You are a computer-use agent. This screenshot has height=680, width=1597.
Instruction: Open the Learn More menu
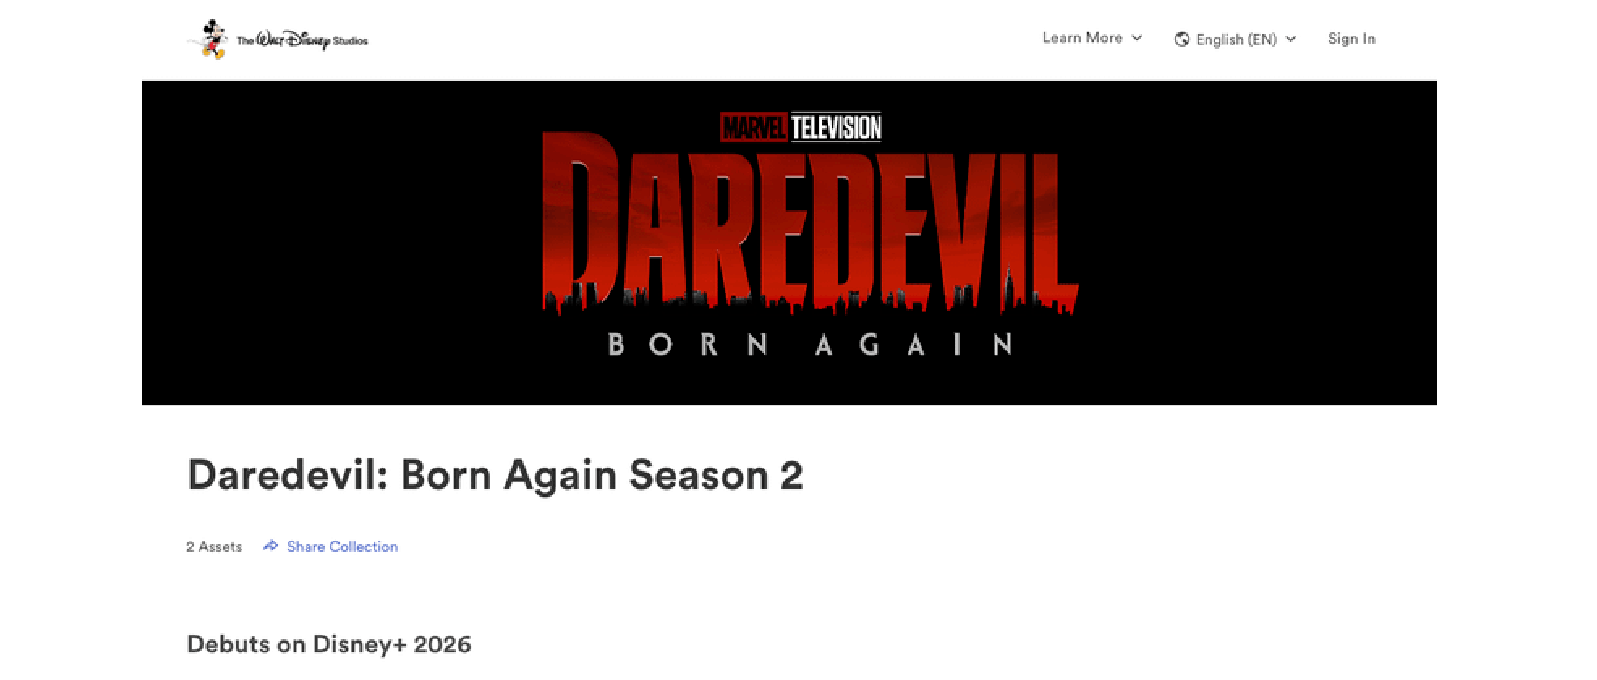tap(1092, 38)
